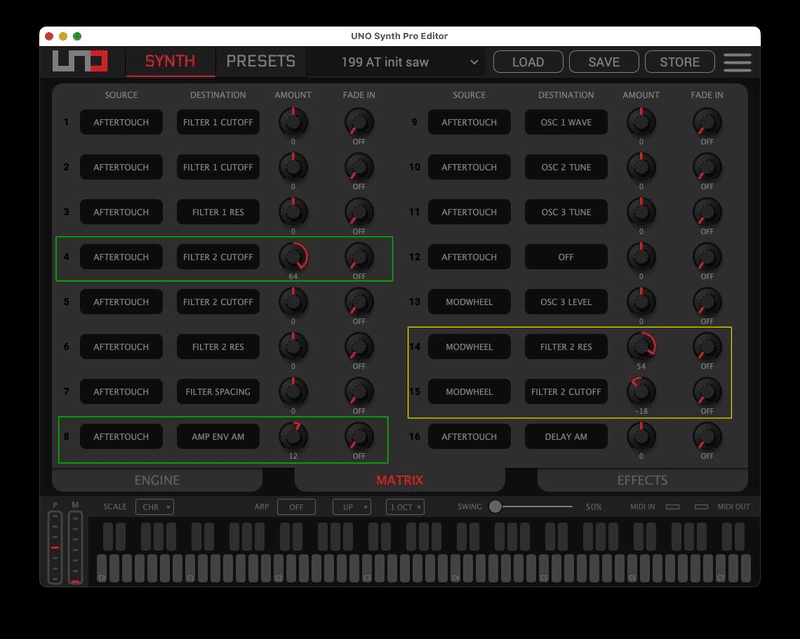Click the row 9 Fade In knob
800x639 pixels.
[x=707, y=122]
